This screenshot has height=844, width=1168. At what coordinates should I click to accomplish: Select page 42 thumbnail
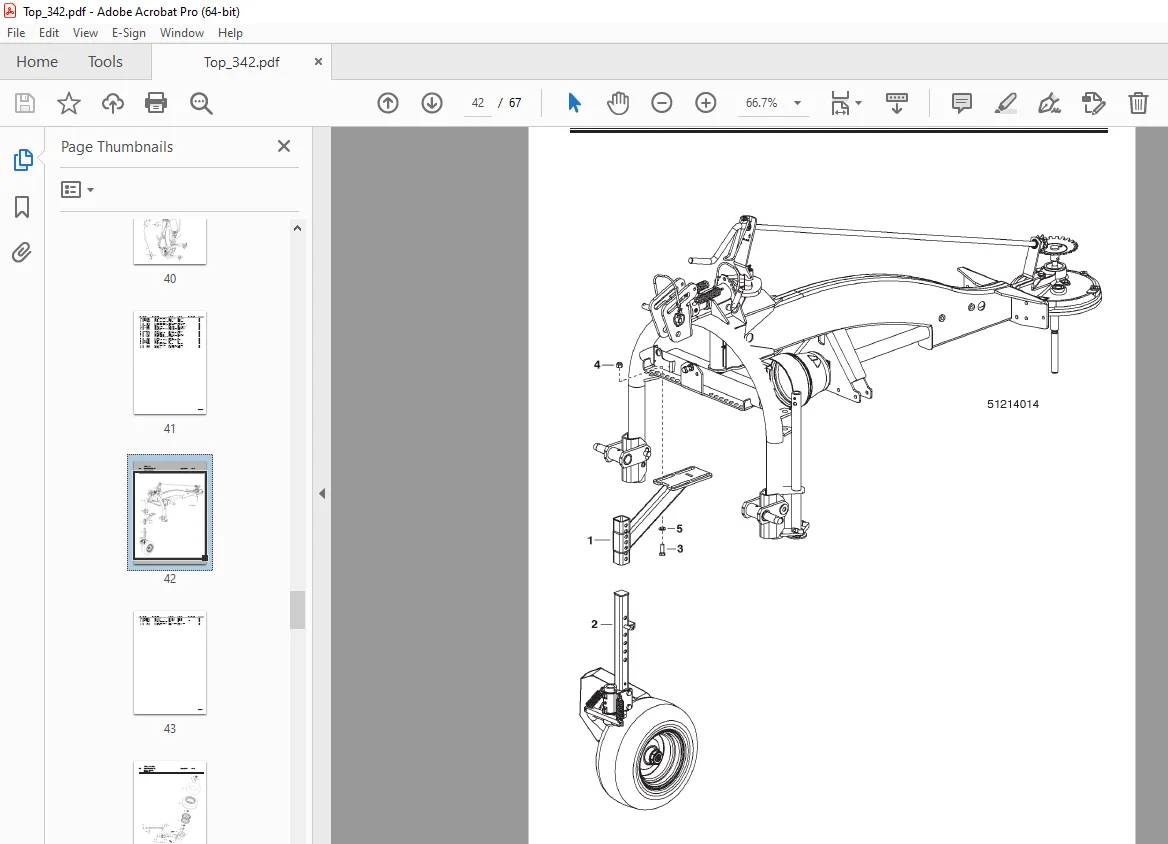(170, 513)
